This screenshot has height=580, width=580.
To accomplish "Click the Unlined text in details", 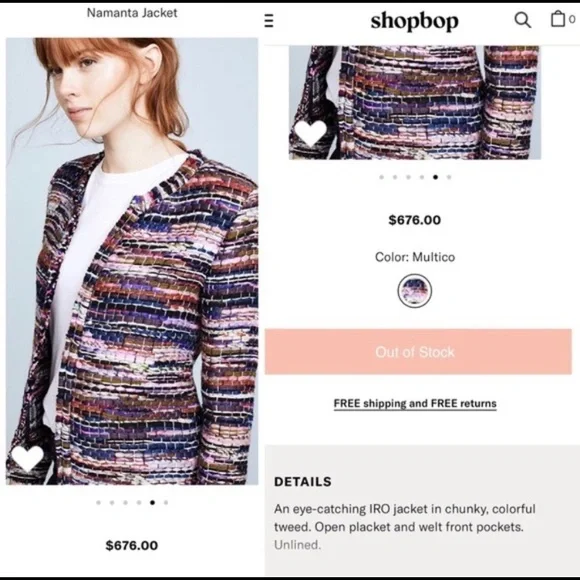I will (297, 545).
